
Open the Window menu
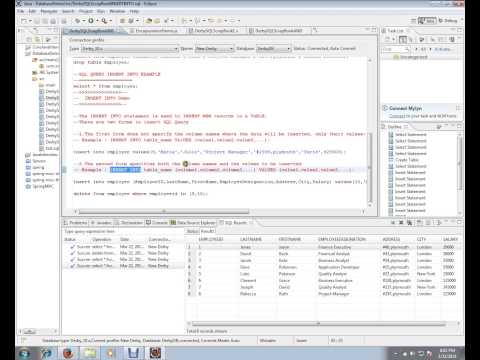[x=117, y=11]
